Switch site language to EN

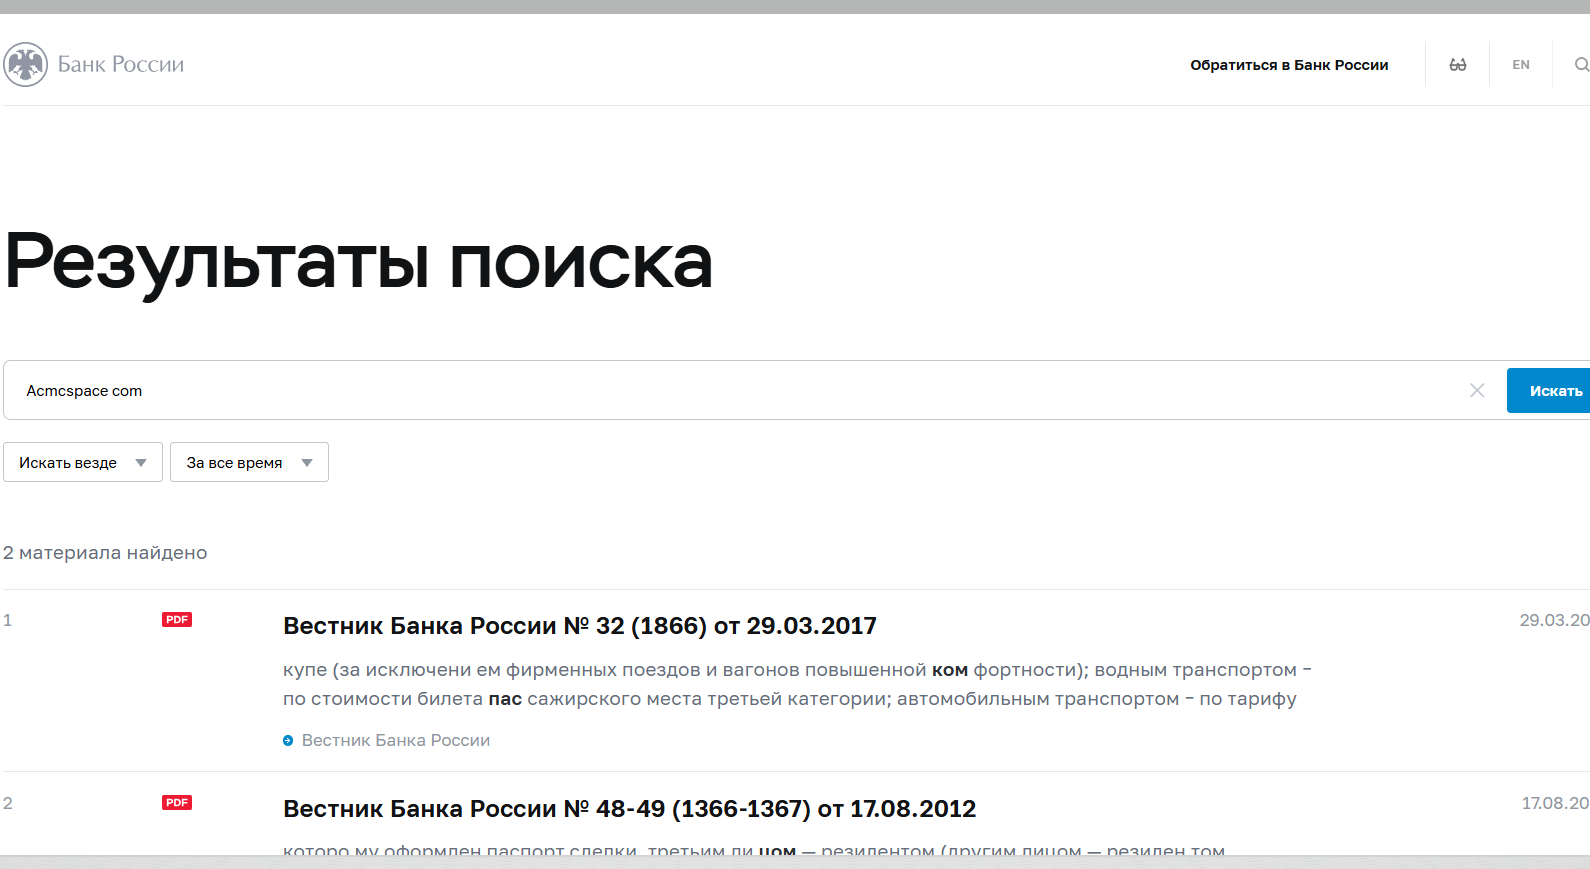pos(1520,65)
